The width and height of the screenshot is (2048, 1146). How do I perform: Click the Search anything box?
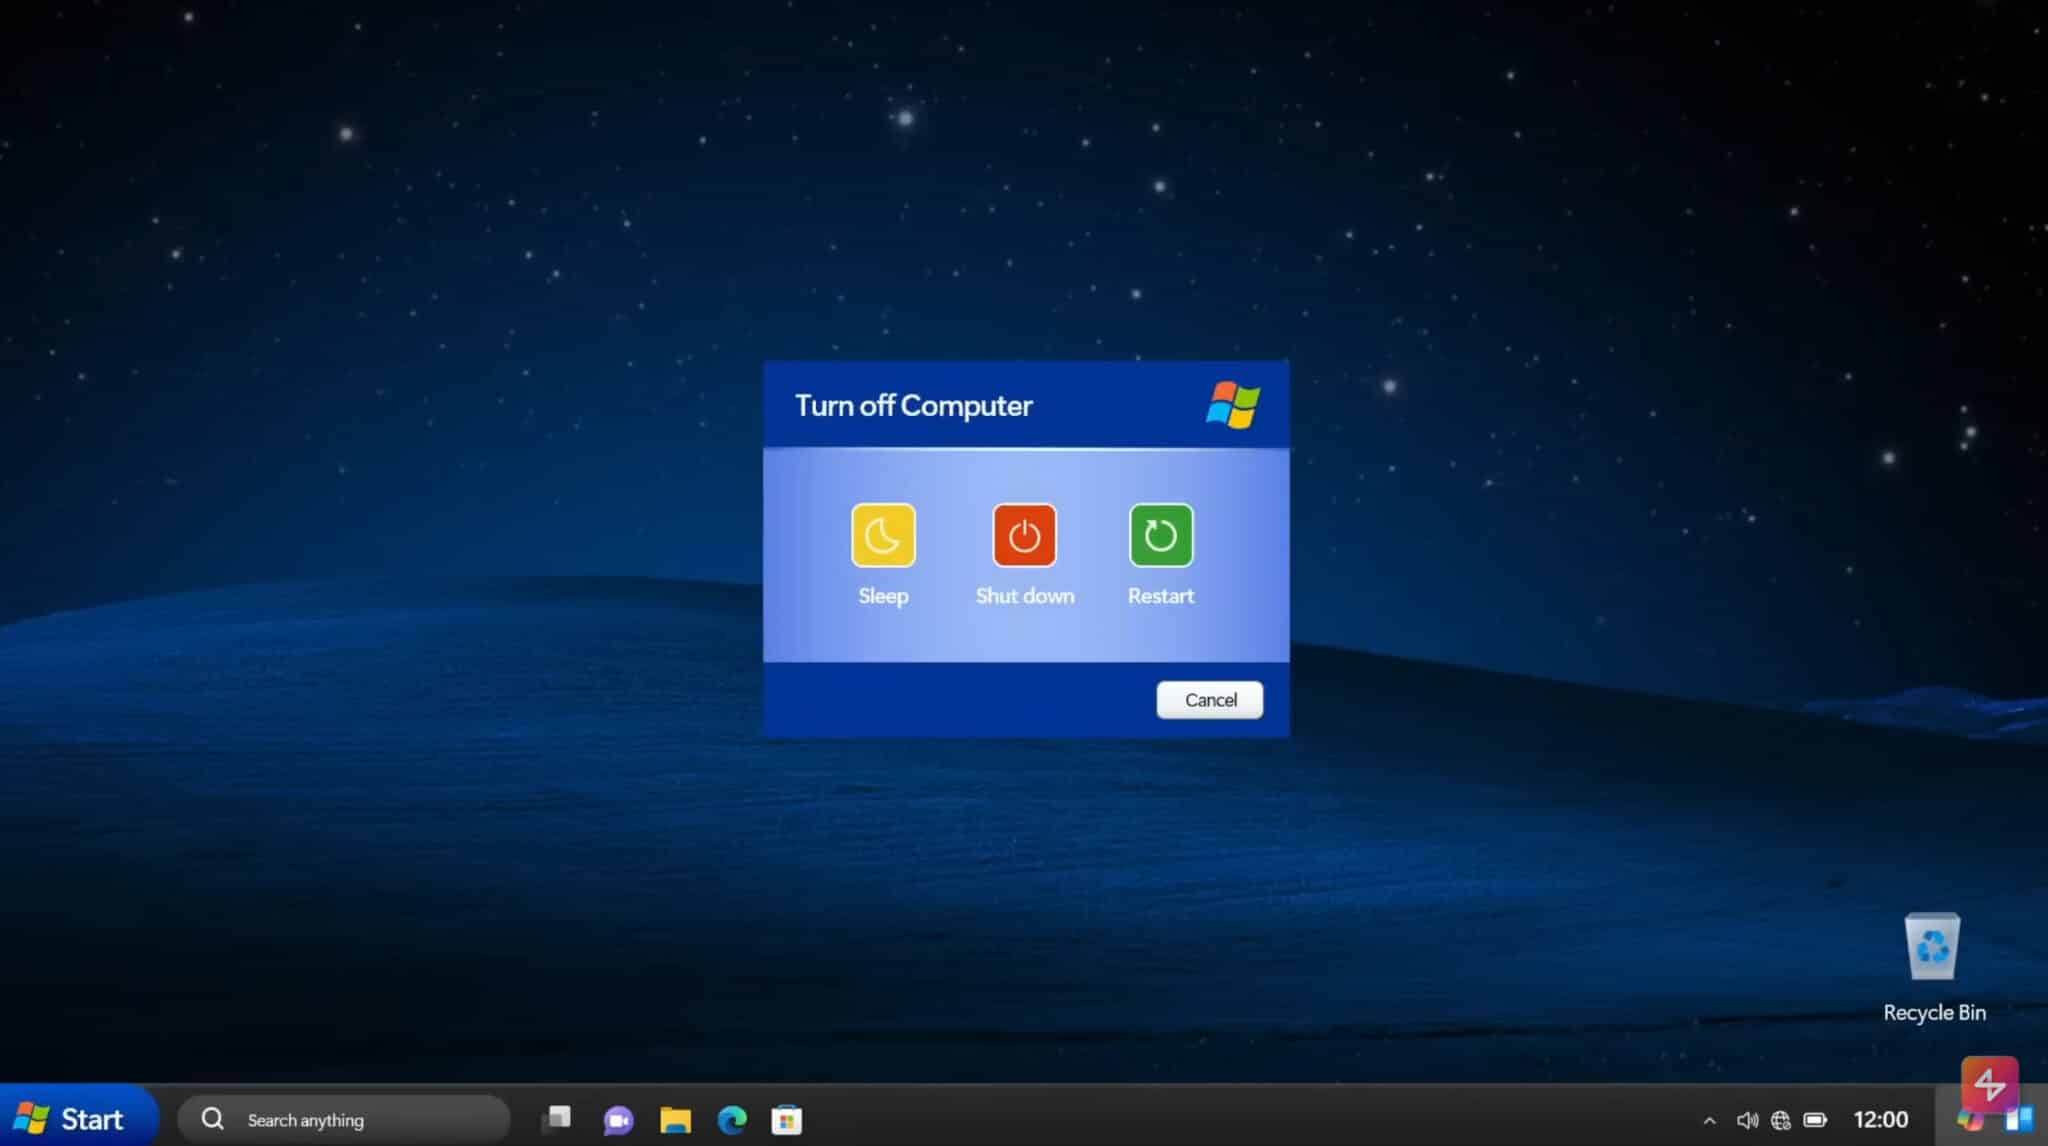[x=344, y=1119]
